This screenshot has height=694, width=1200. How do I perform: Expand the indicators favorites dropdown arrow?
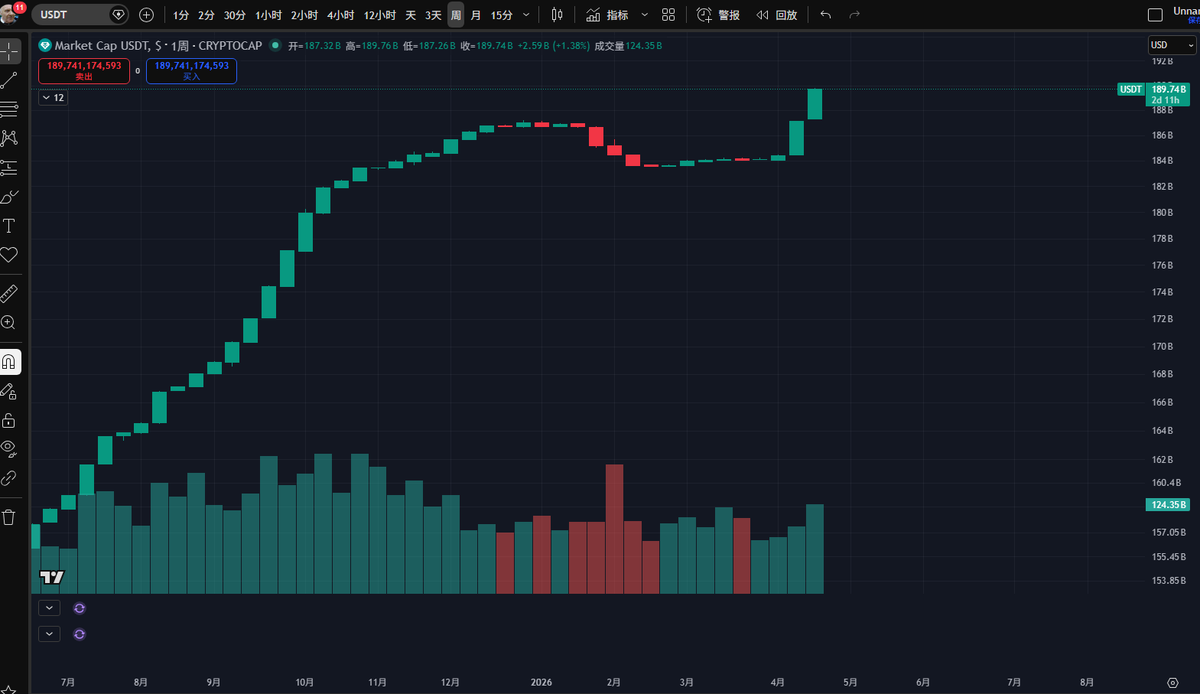pos(643,15)
